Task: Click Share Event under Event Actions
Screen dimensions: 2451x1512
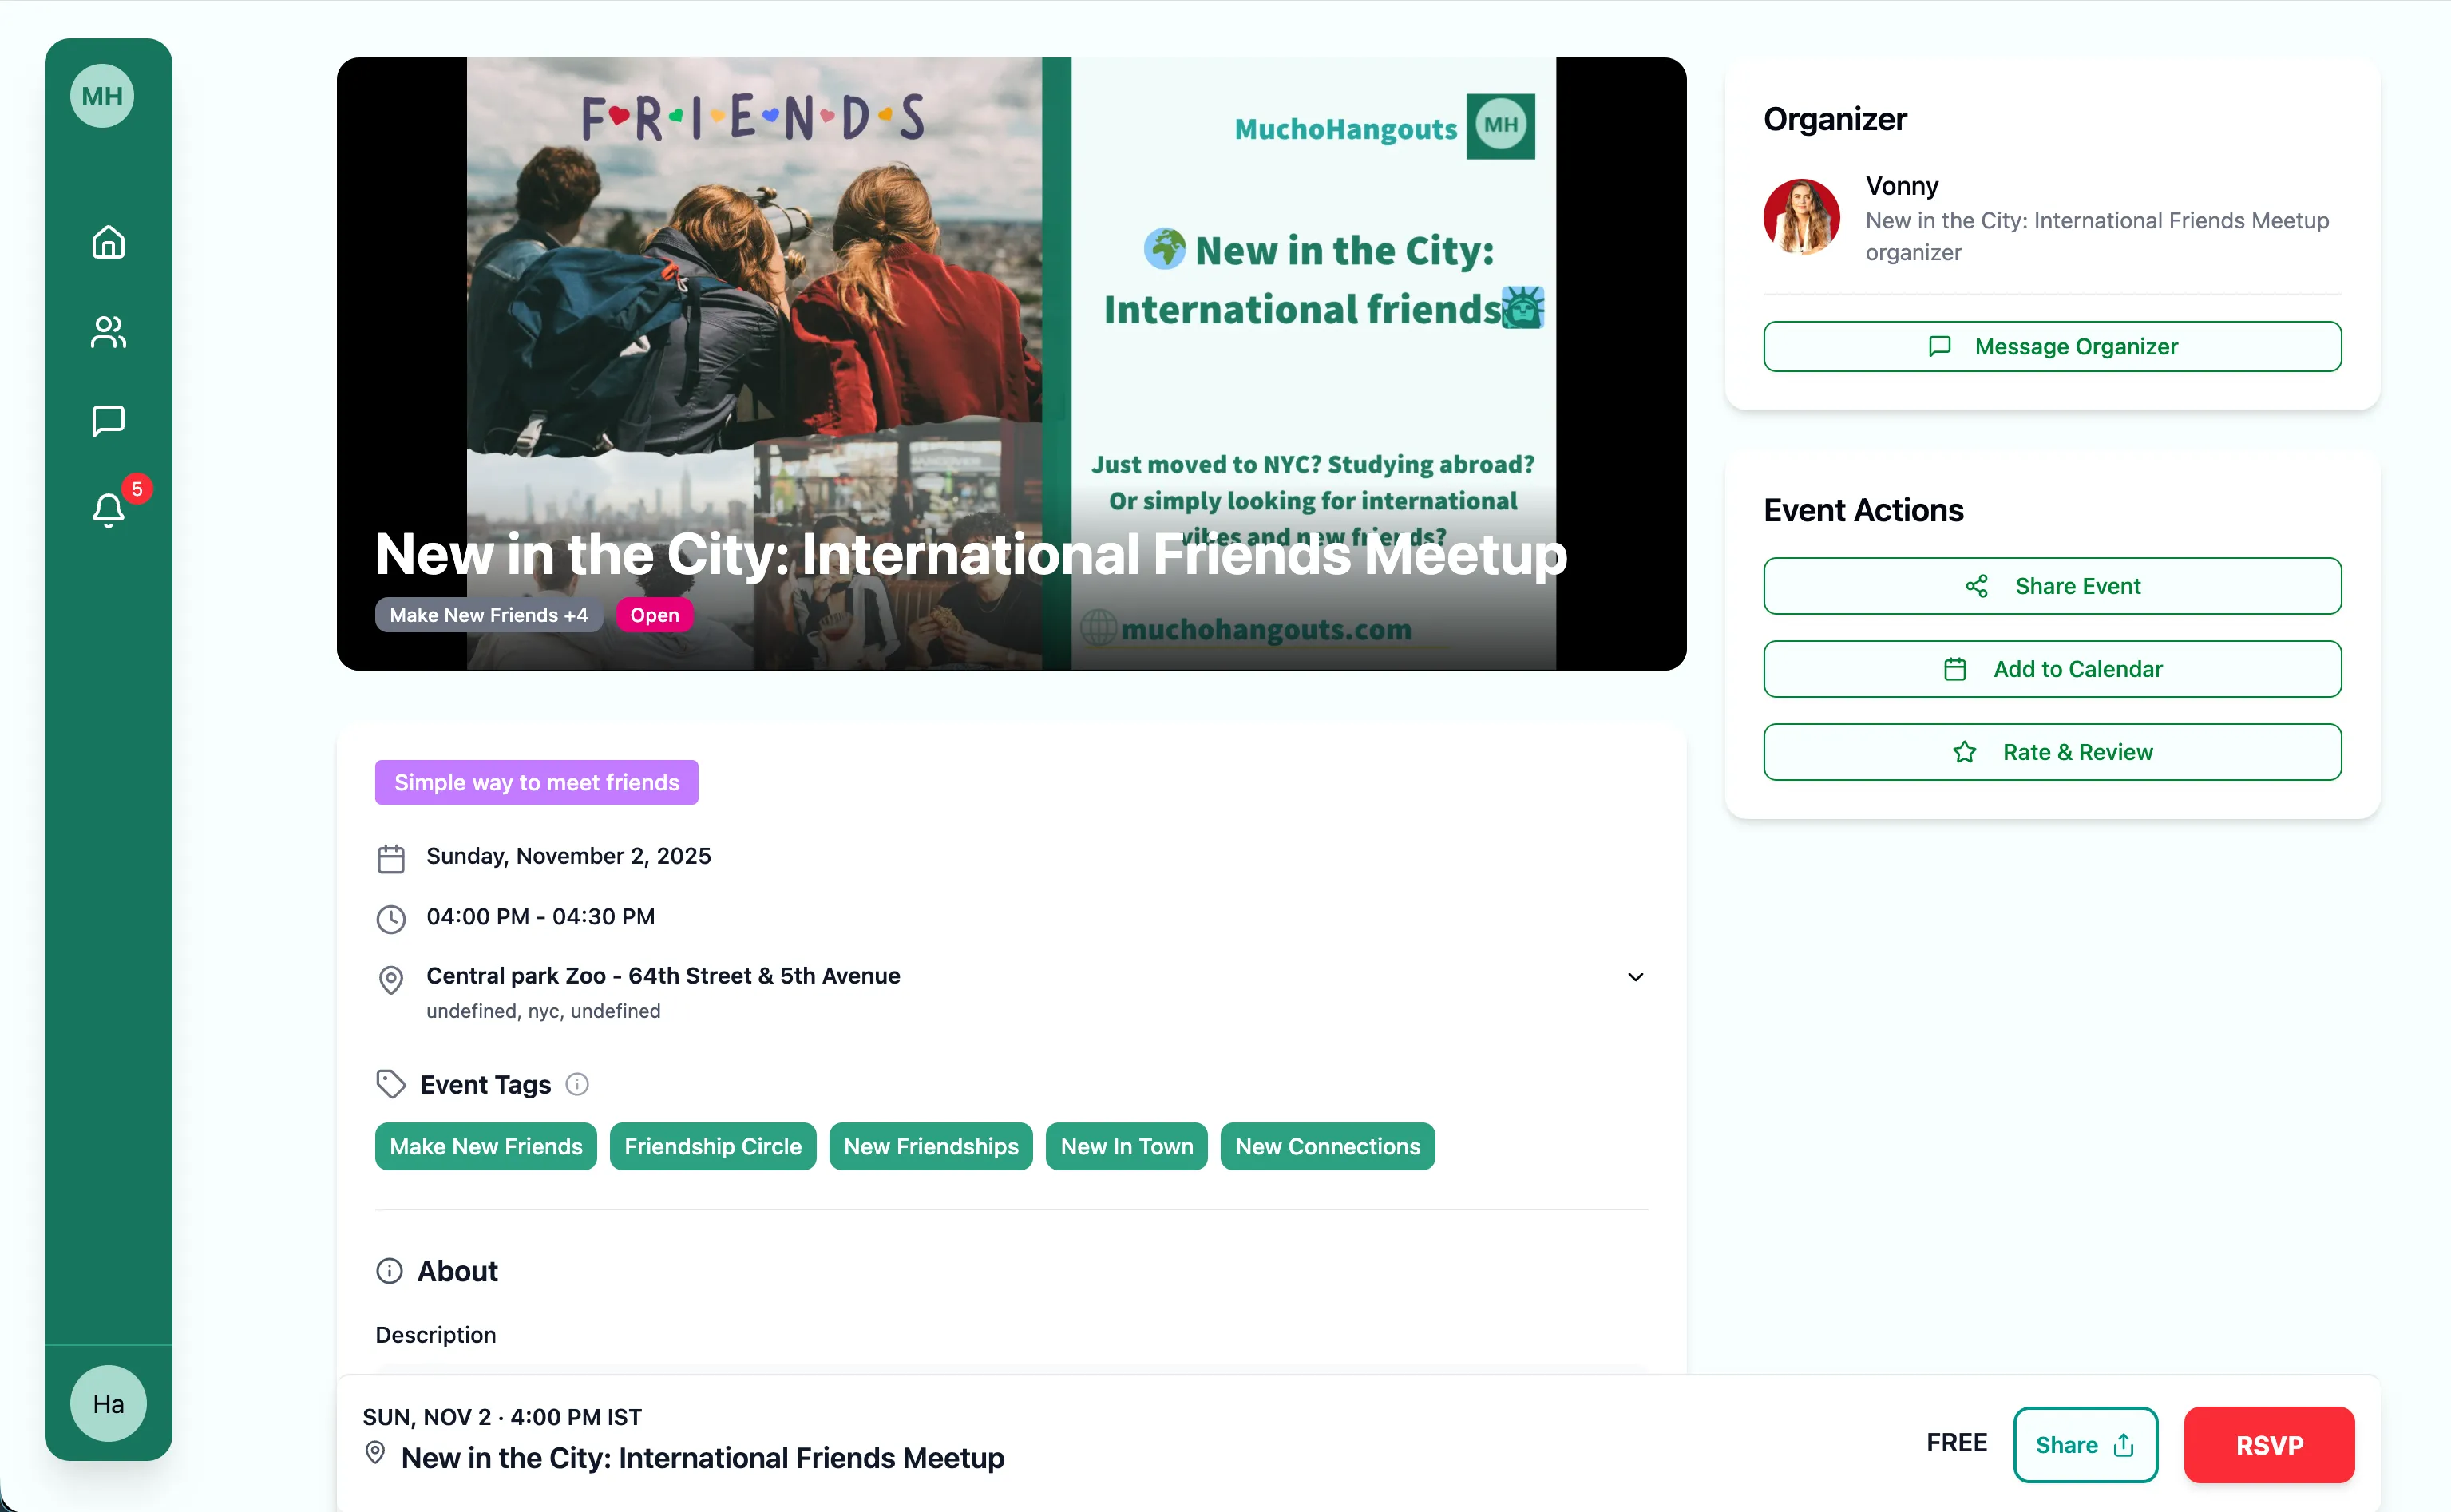Action: point(2052,586)
